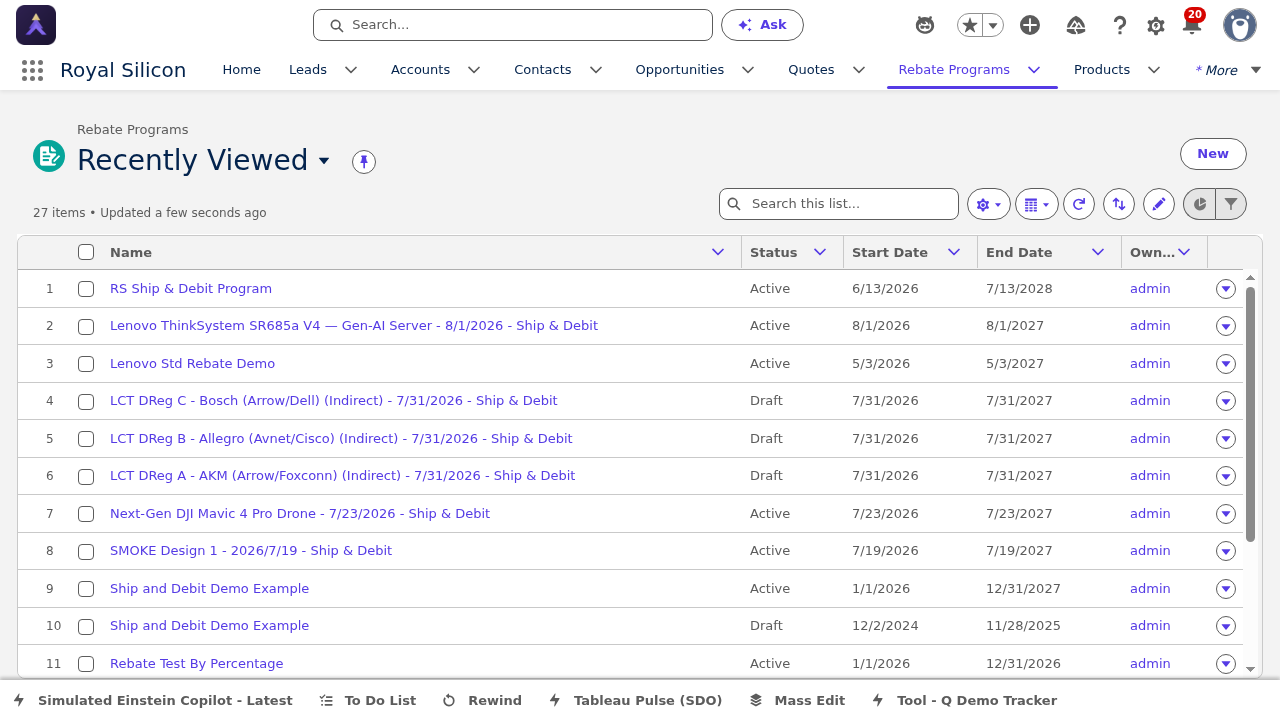
Task: Click the Royal Silicon app logo
Action: pyautogui.click(x=36, y=25)
